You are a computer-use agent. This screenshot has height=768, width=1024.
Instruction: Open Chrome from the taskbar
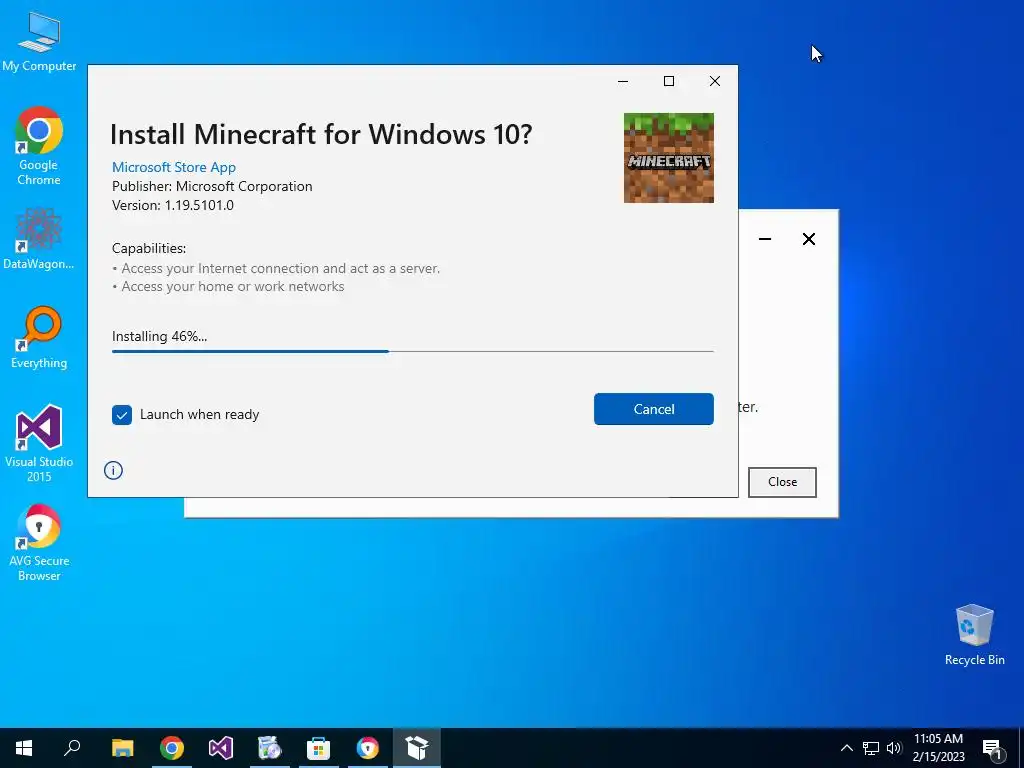point(172,748)
